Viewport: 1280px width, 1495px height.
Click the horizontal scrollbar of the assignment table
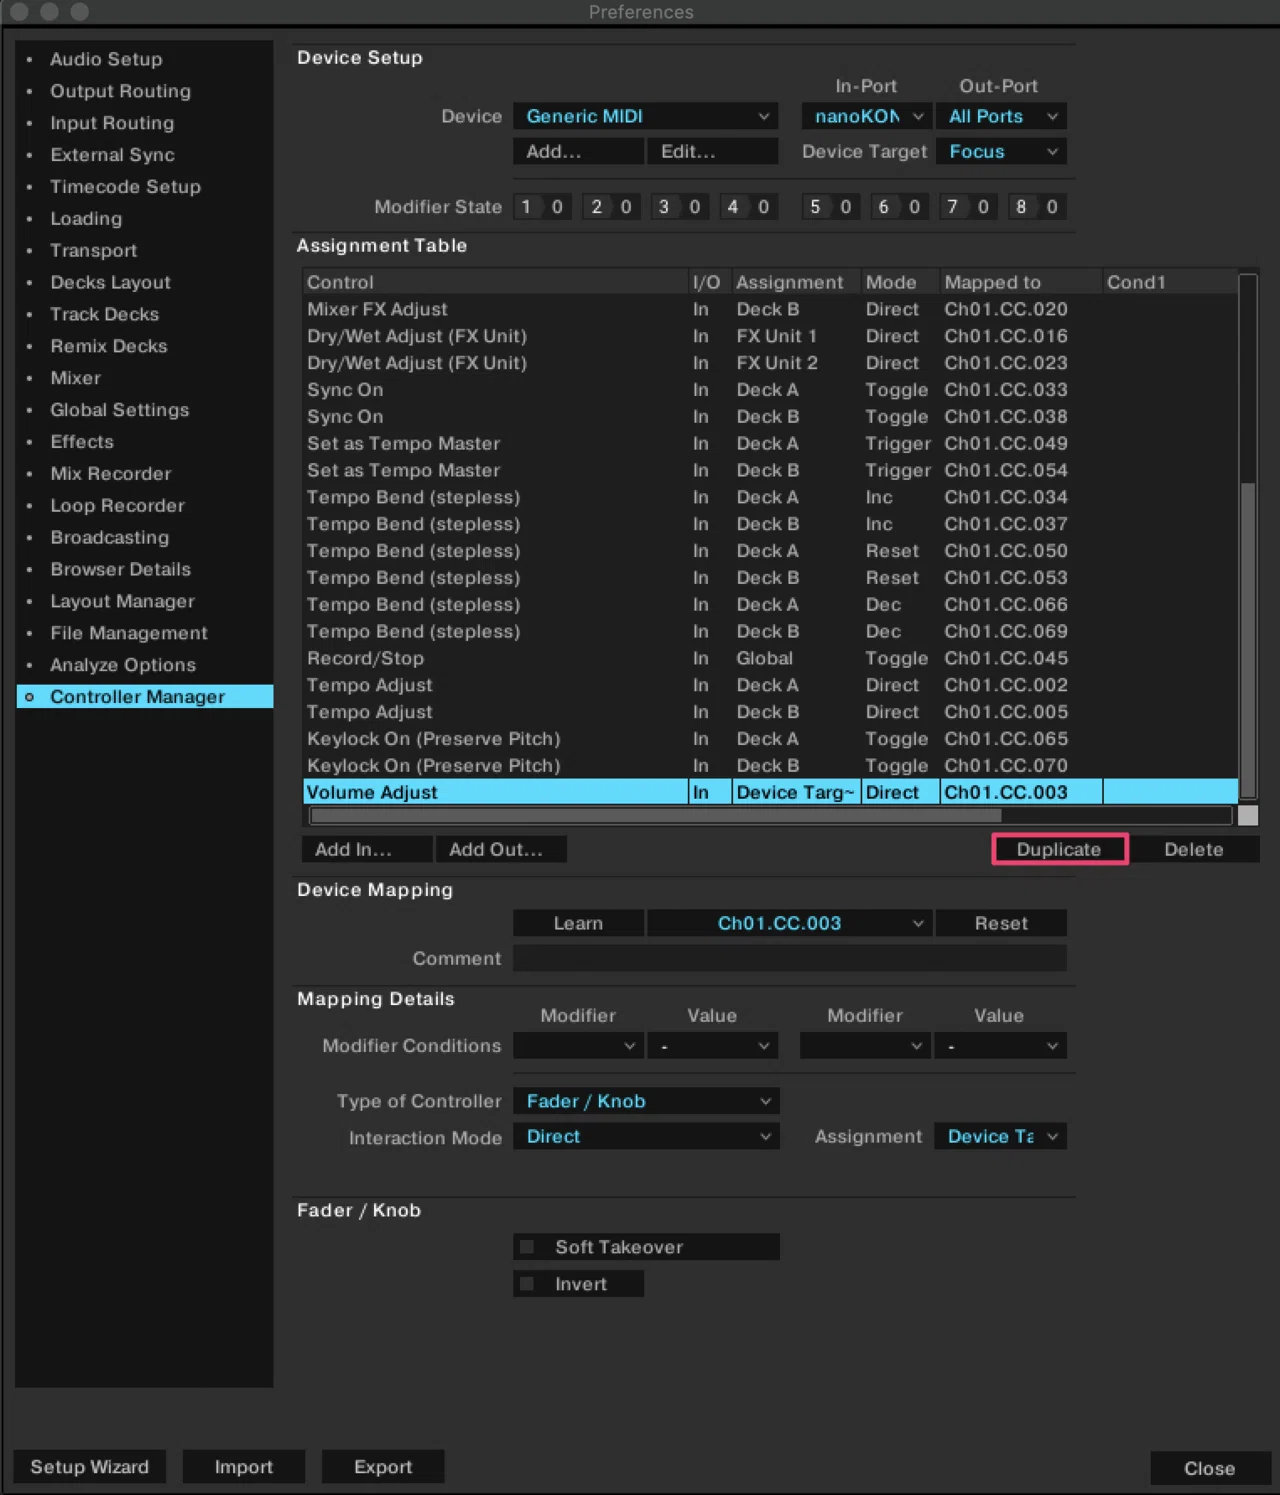click(770, 815)
